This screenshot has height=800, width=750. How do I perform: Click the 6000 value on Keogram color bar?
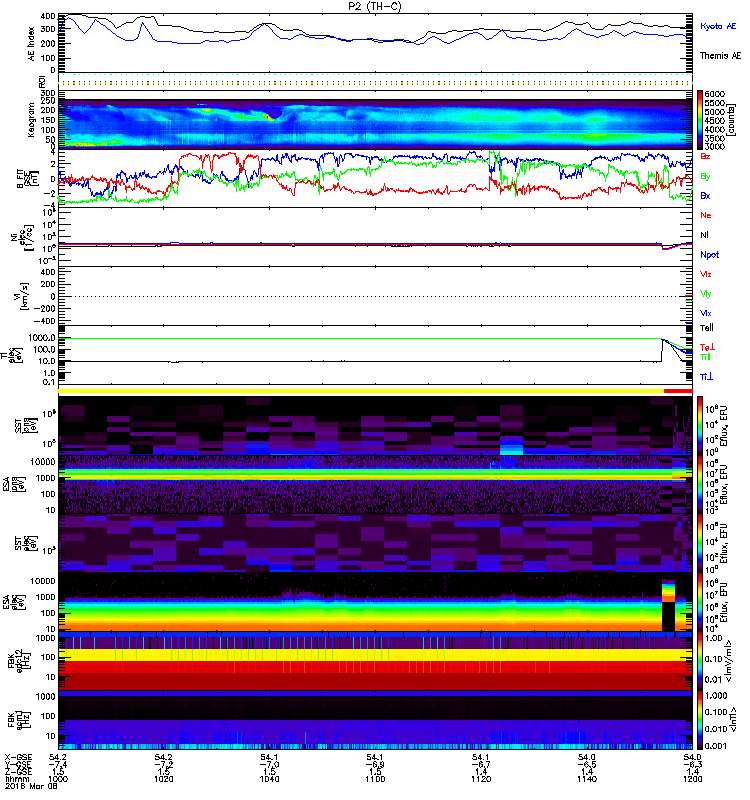(715, 94)
